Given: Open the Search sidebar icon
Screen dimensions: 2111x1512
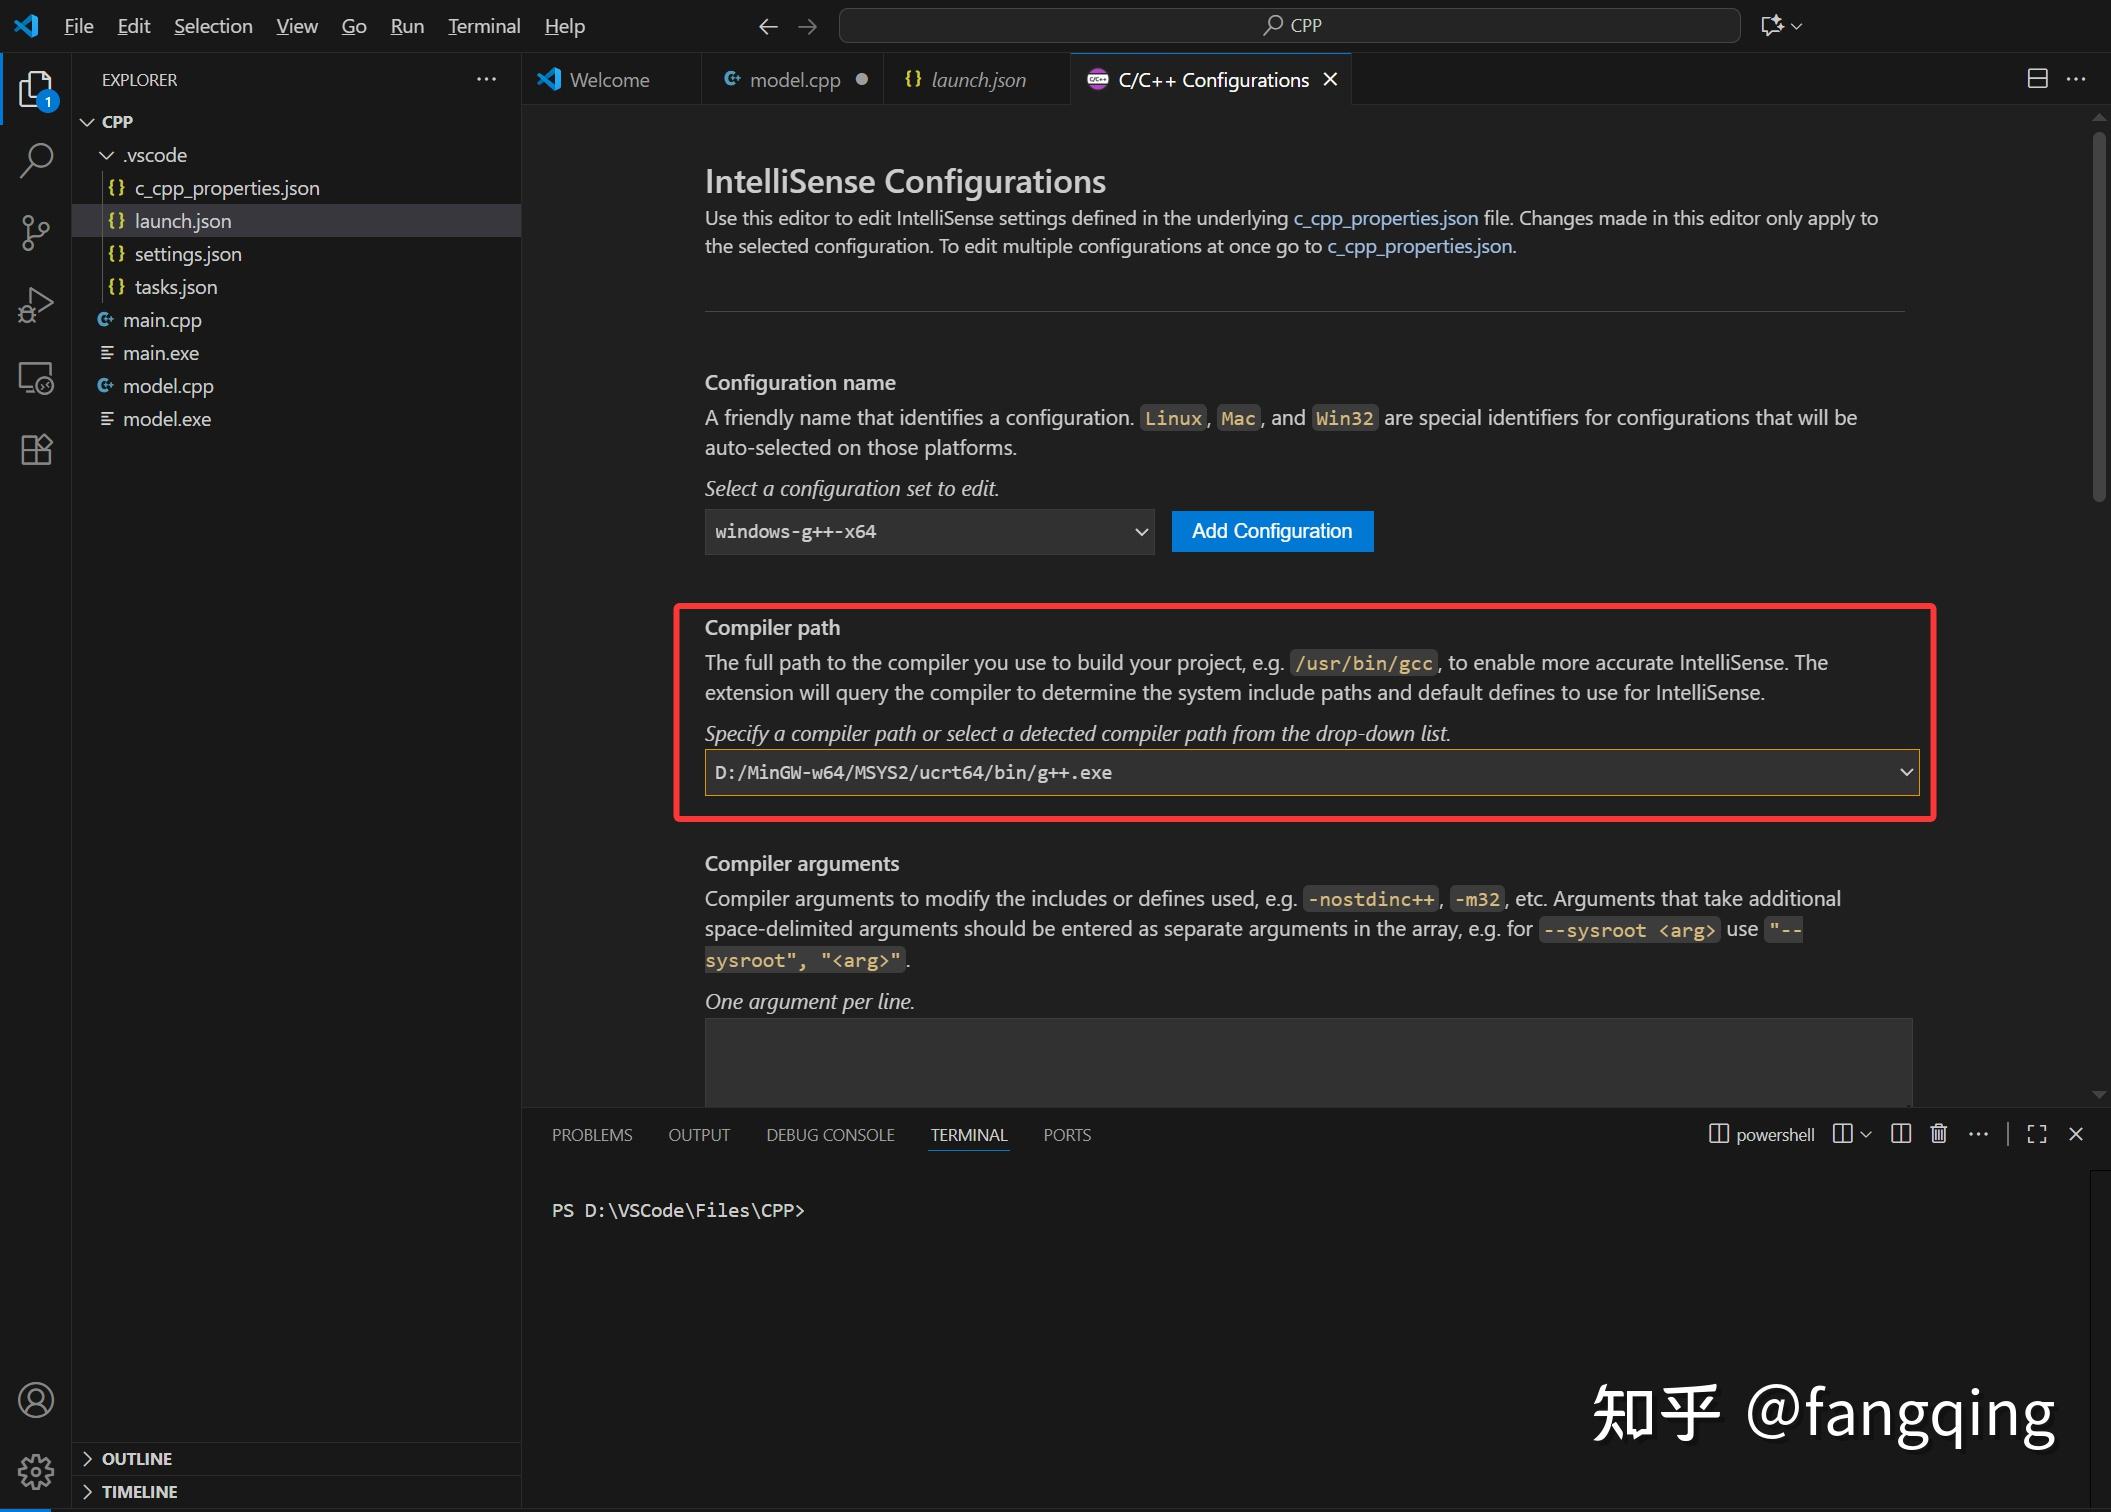Looking at the screenshot, I should click(x=36, y=160).
